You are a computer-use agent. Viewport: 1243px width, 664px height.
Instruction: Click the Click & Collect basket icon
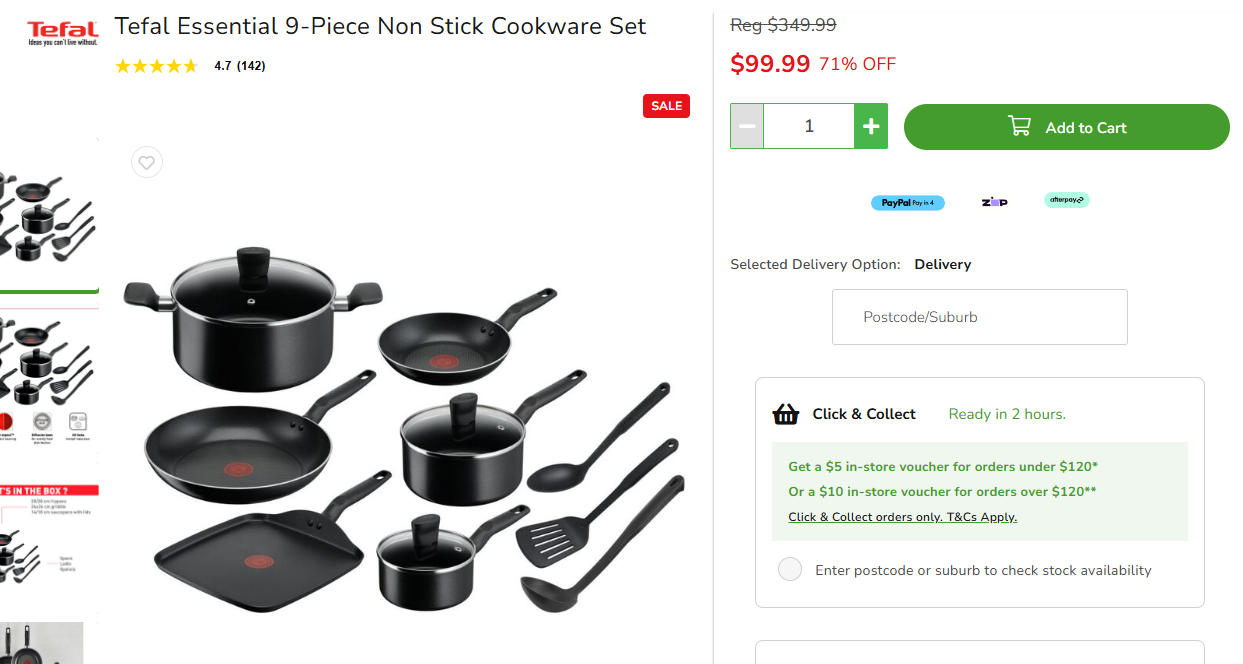coord(786,414)
